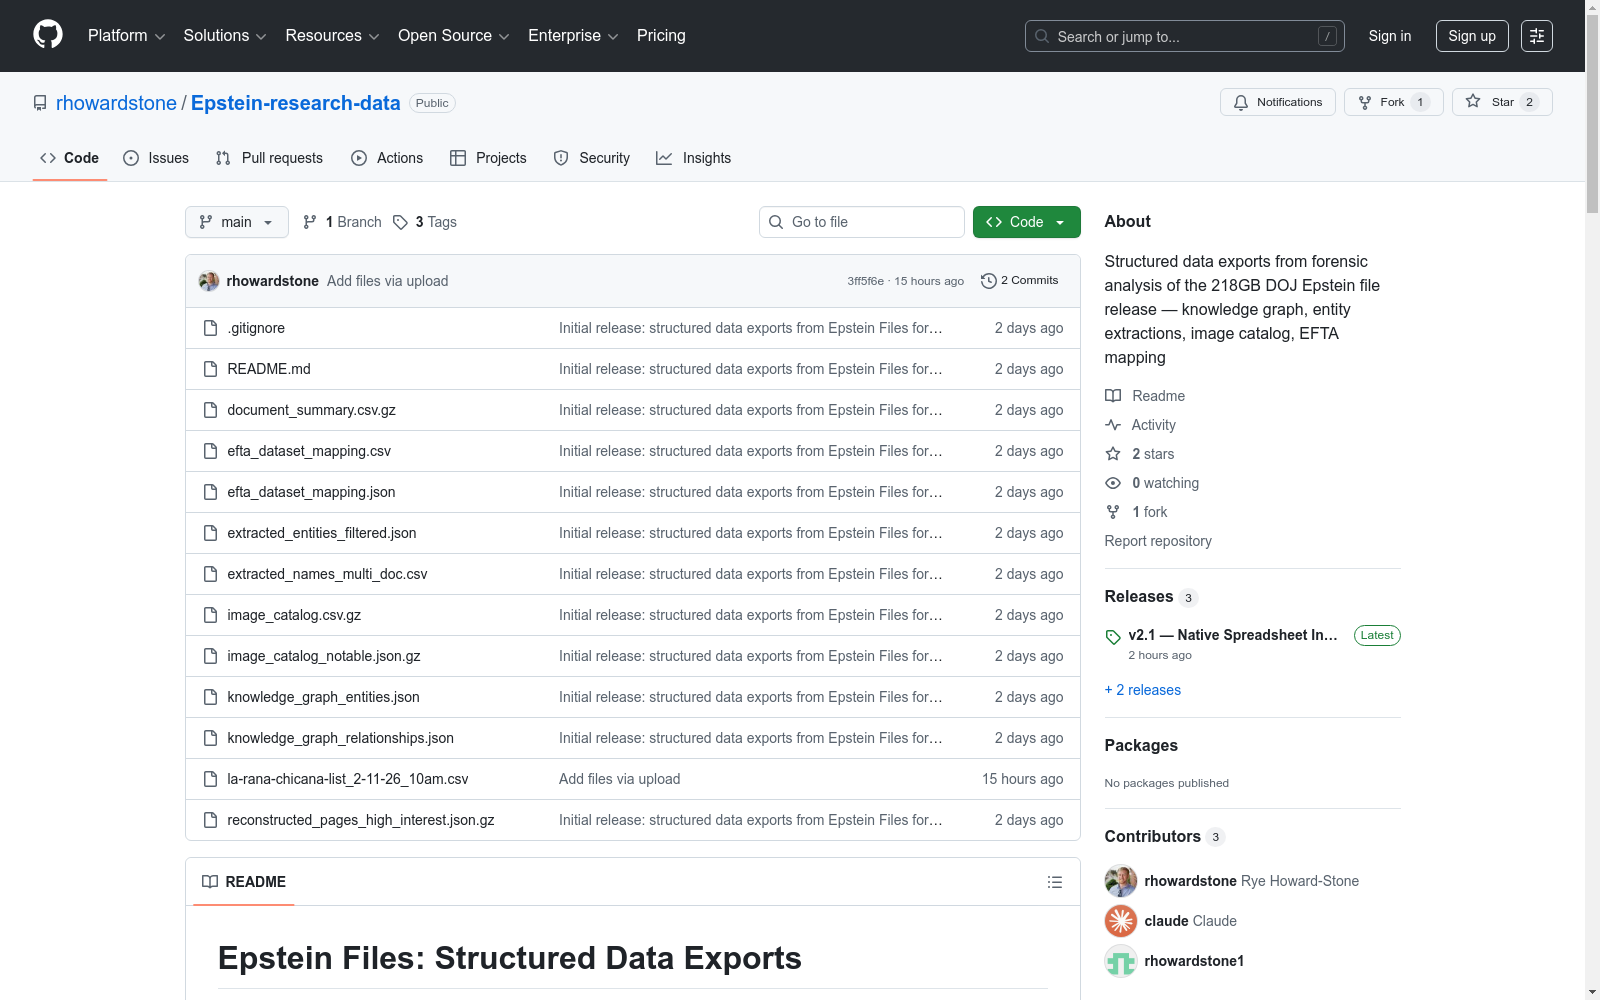The image size is (1600, 1000).
Task: Open rhowardstone avatar in Contributors list
Action: click(1121, 881)
